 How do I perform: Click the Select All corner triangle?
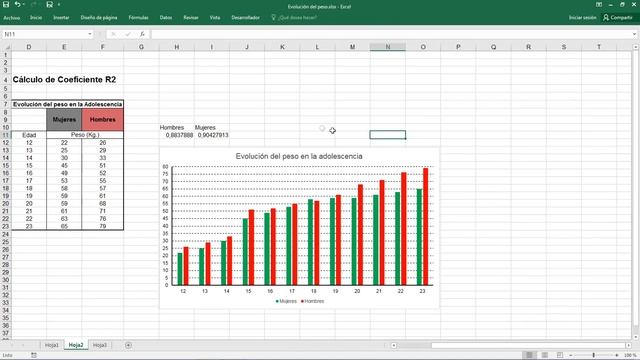point(6,47)
